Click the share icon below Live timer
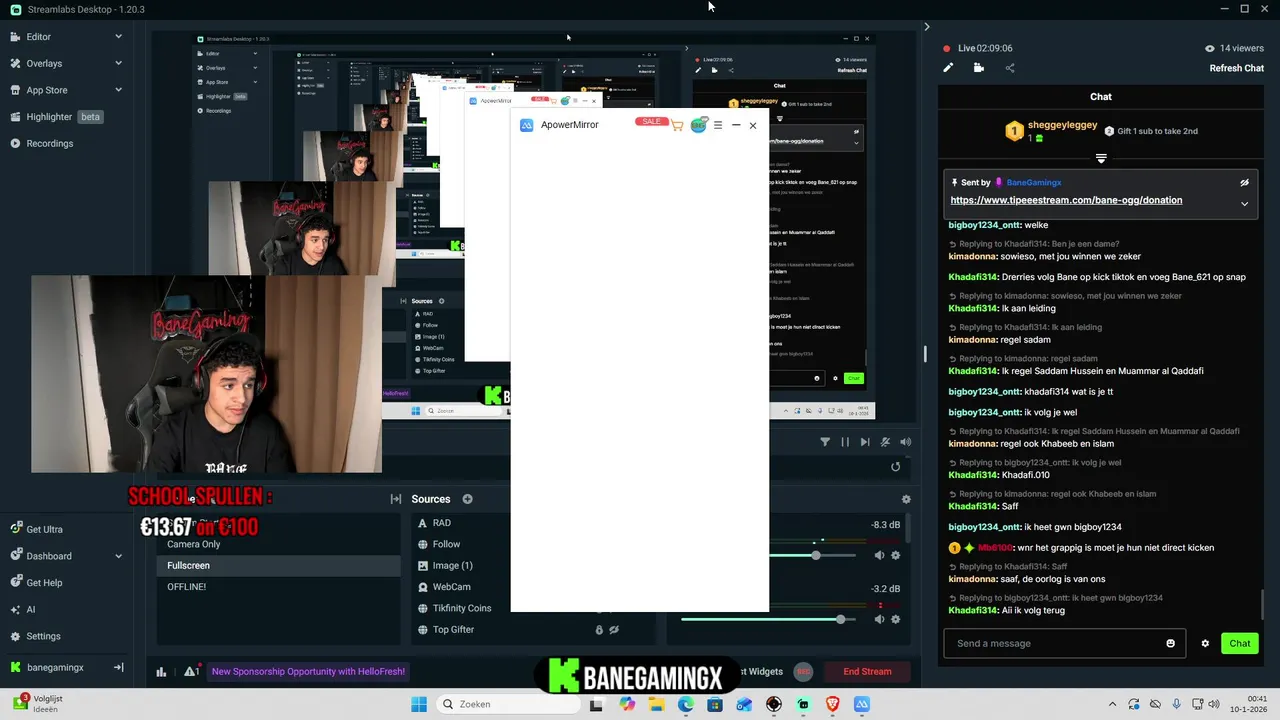 click(x=1010, y=68)
